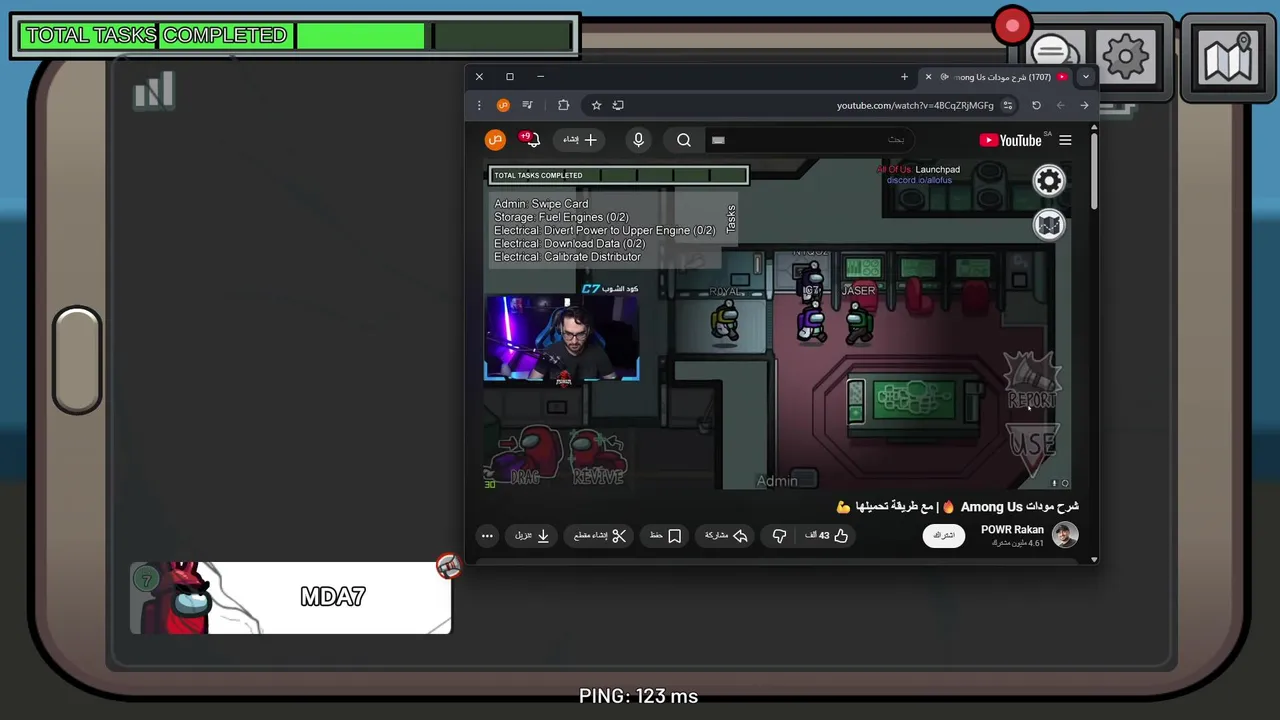
Task: Open site settings icon beside URL
Action: point(1008,105)
